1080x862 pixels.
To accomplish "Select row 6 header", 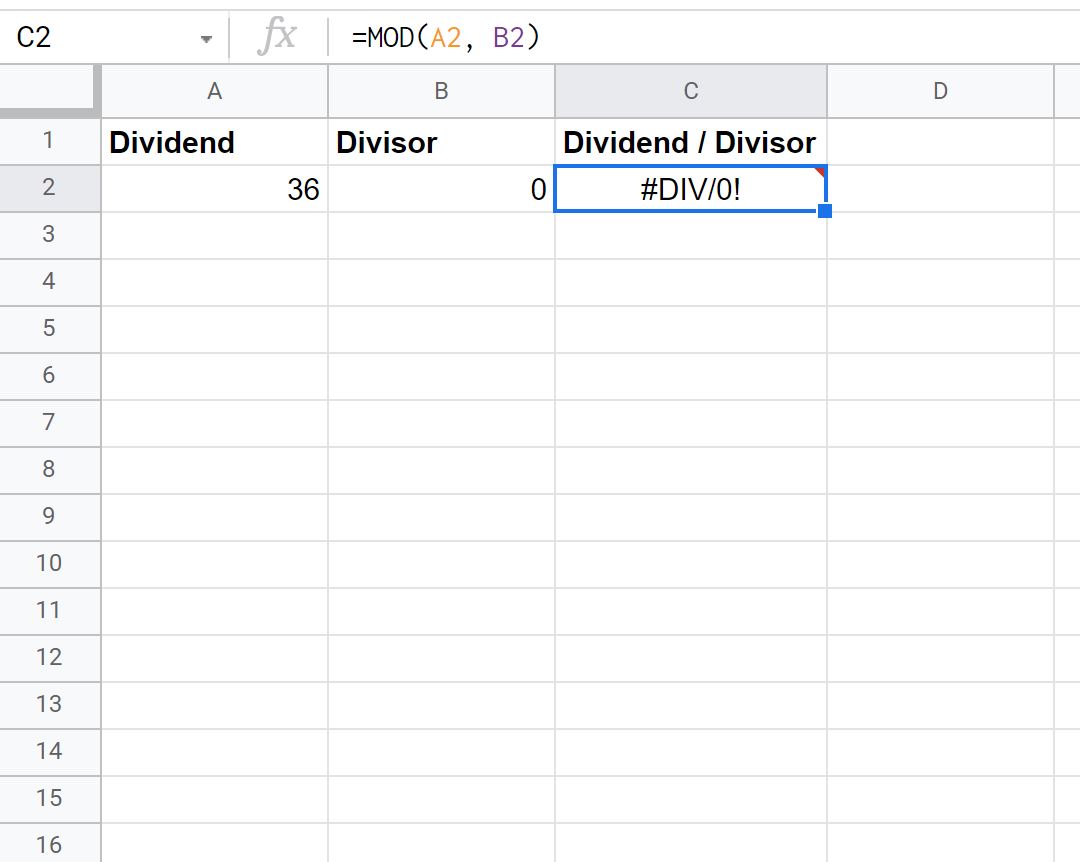I will [48, 376].
